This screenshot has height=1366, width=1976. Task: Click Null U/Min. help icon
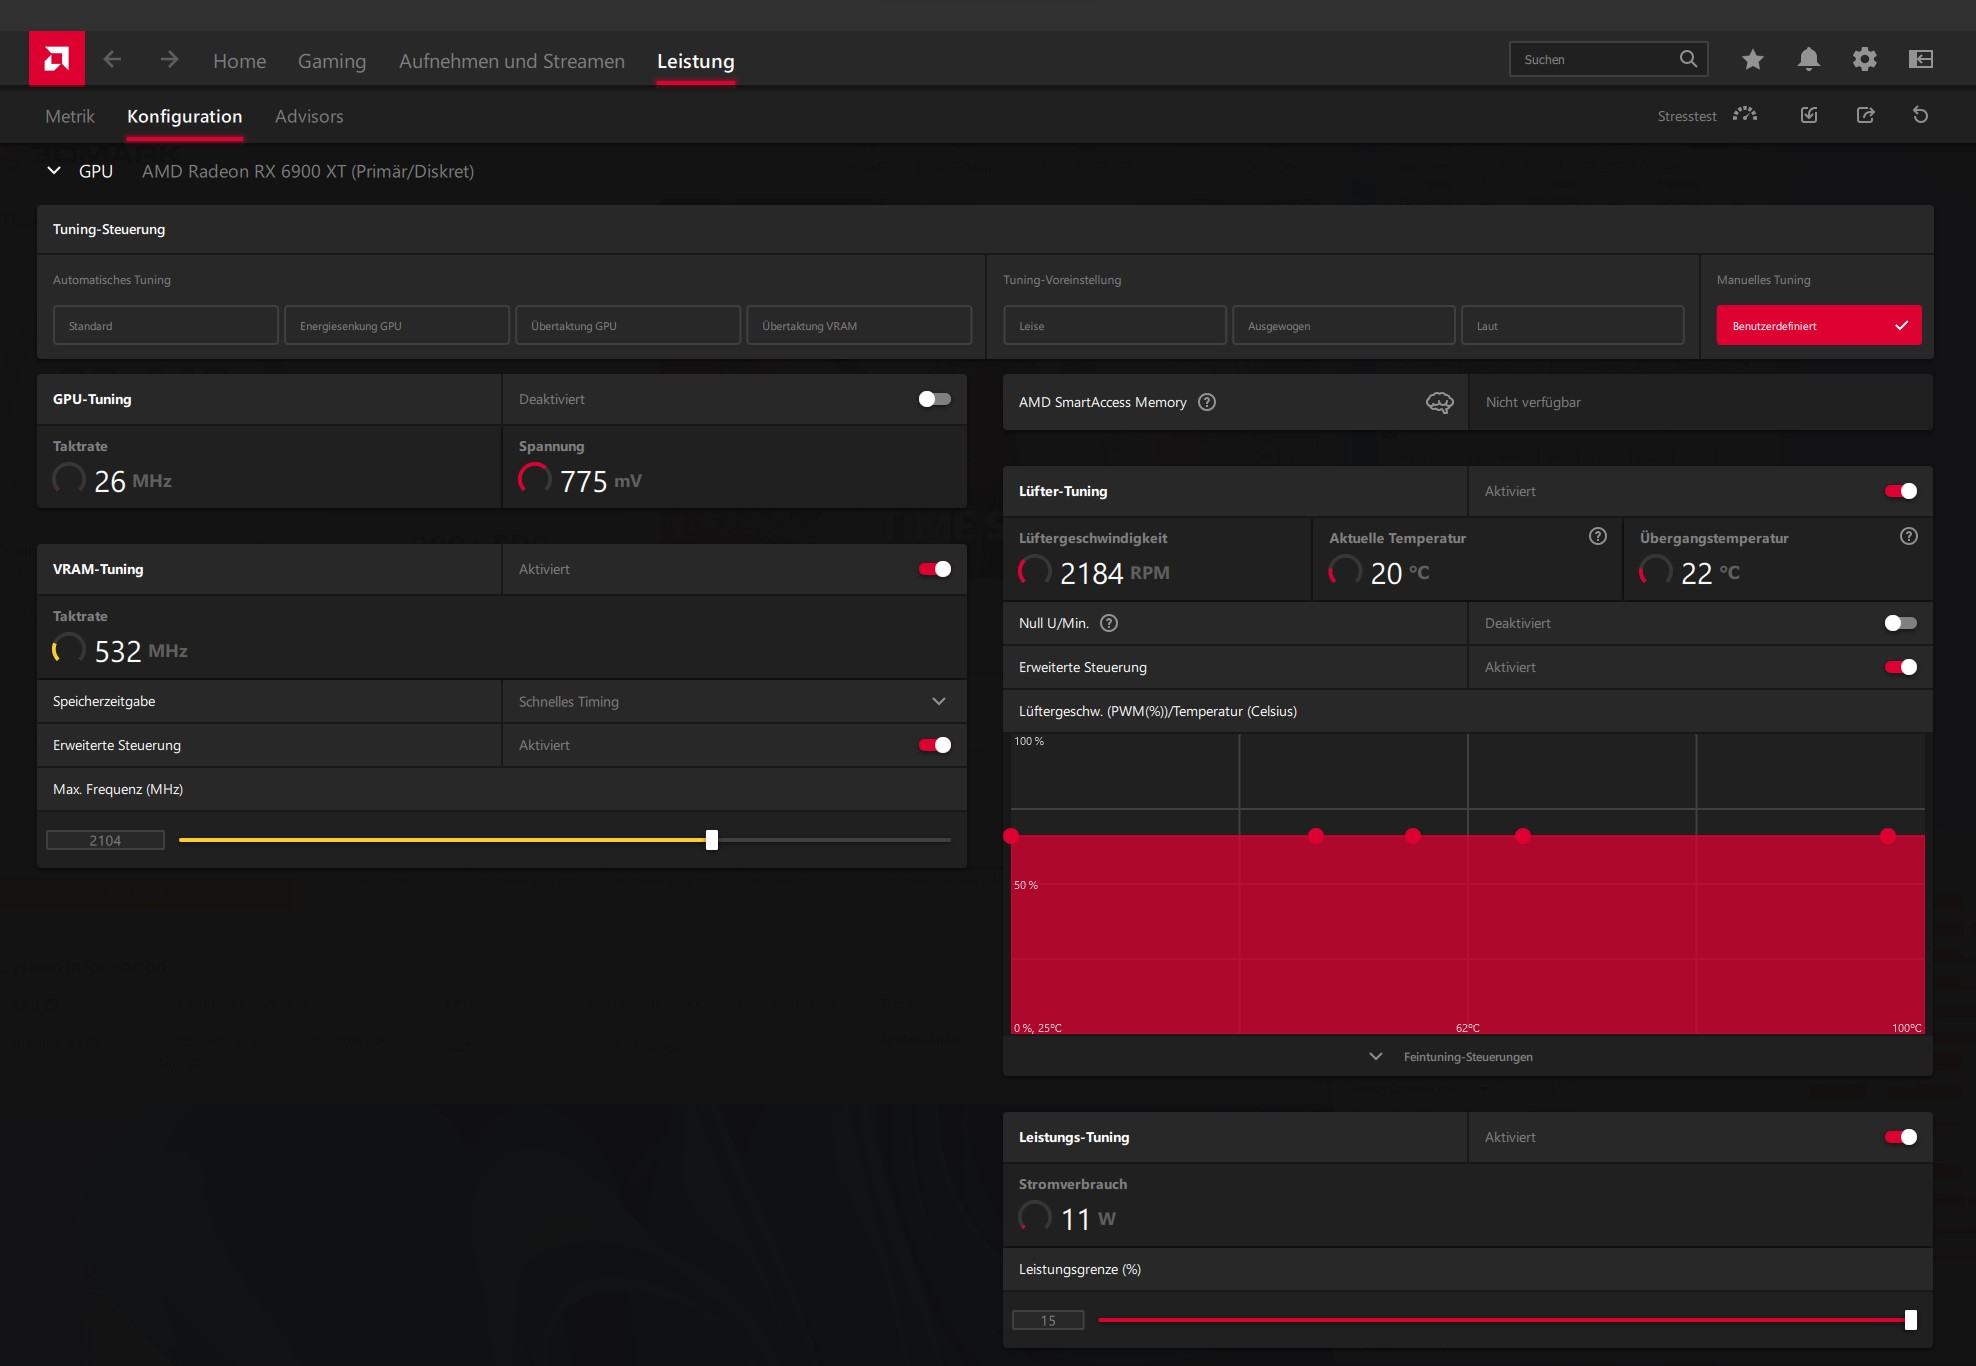pos(1109,623)
